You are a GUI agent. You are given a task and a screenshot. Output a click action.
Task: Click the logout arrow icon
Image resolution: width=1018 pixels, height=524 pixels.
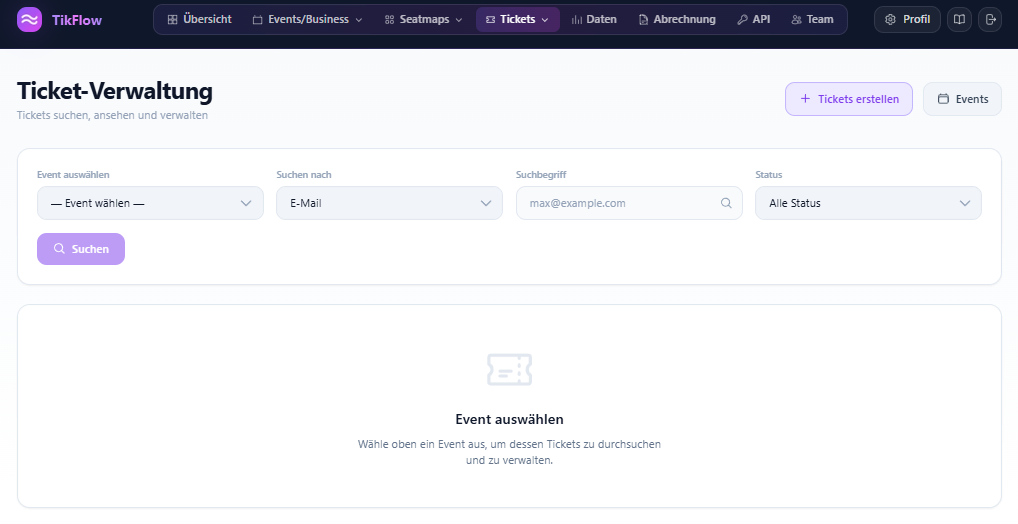pos(989,20)
